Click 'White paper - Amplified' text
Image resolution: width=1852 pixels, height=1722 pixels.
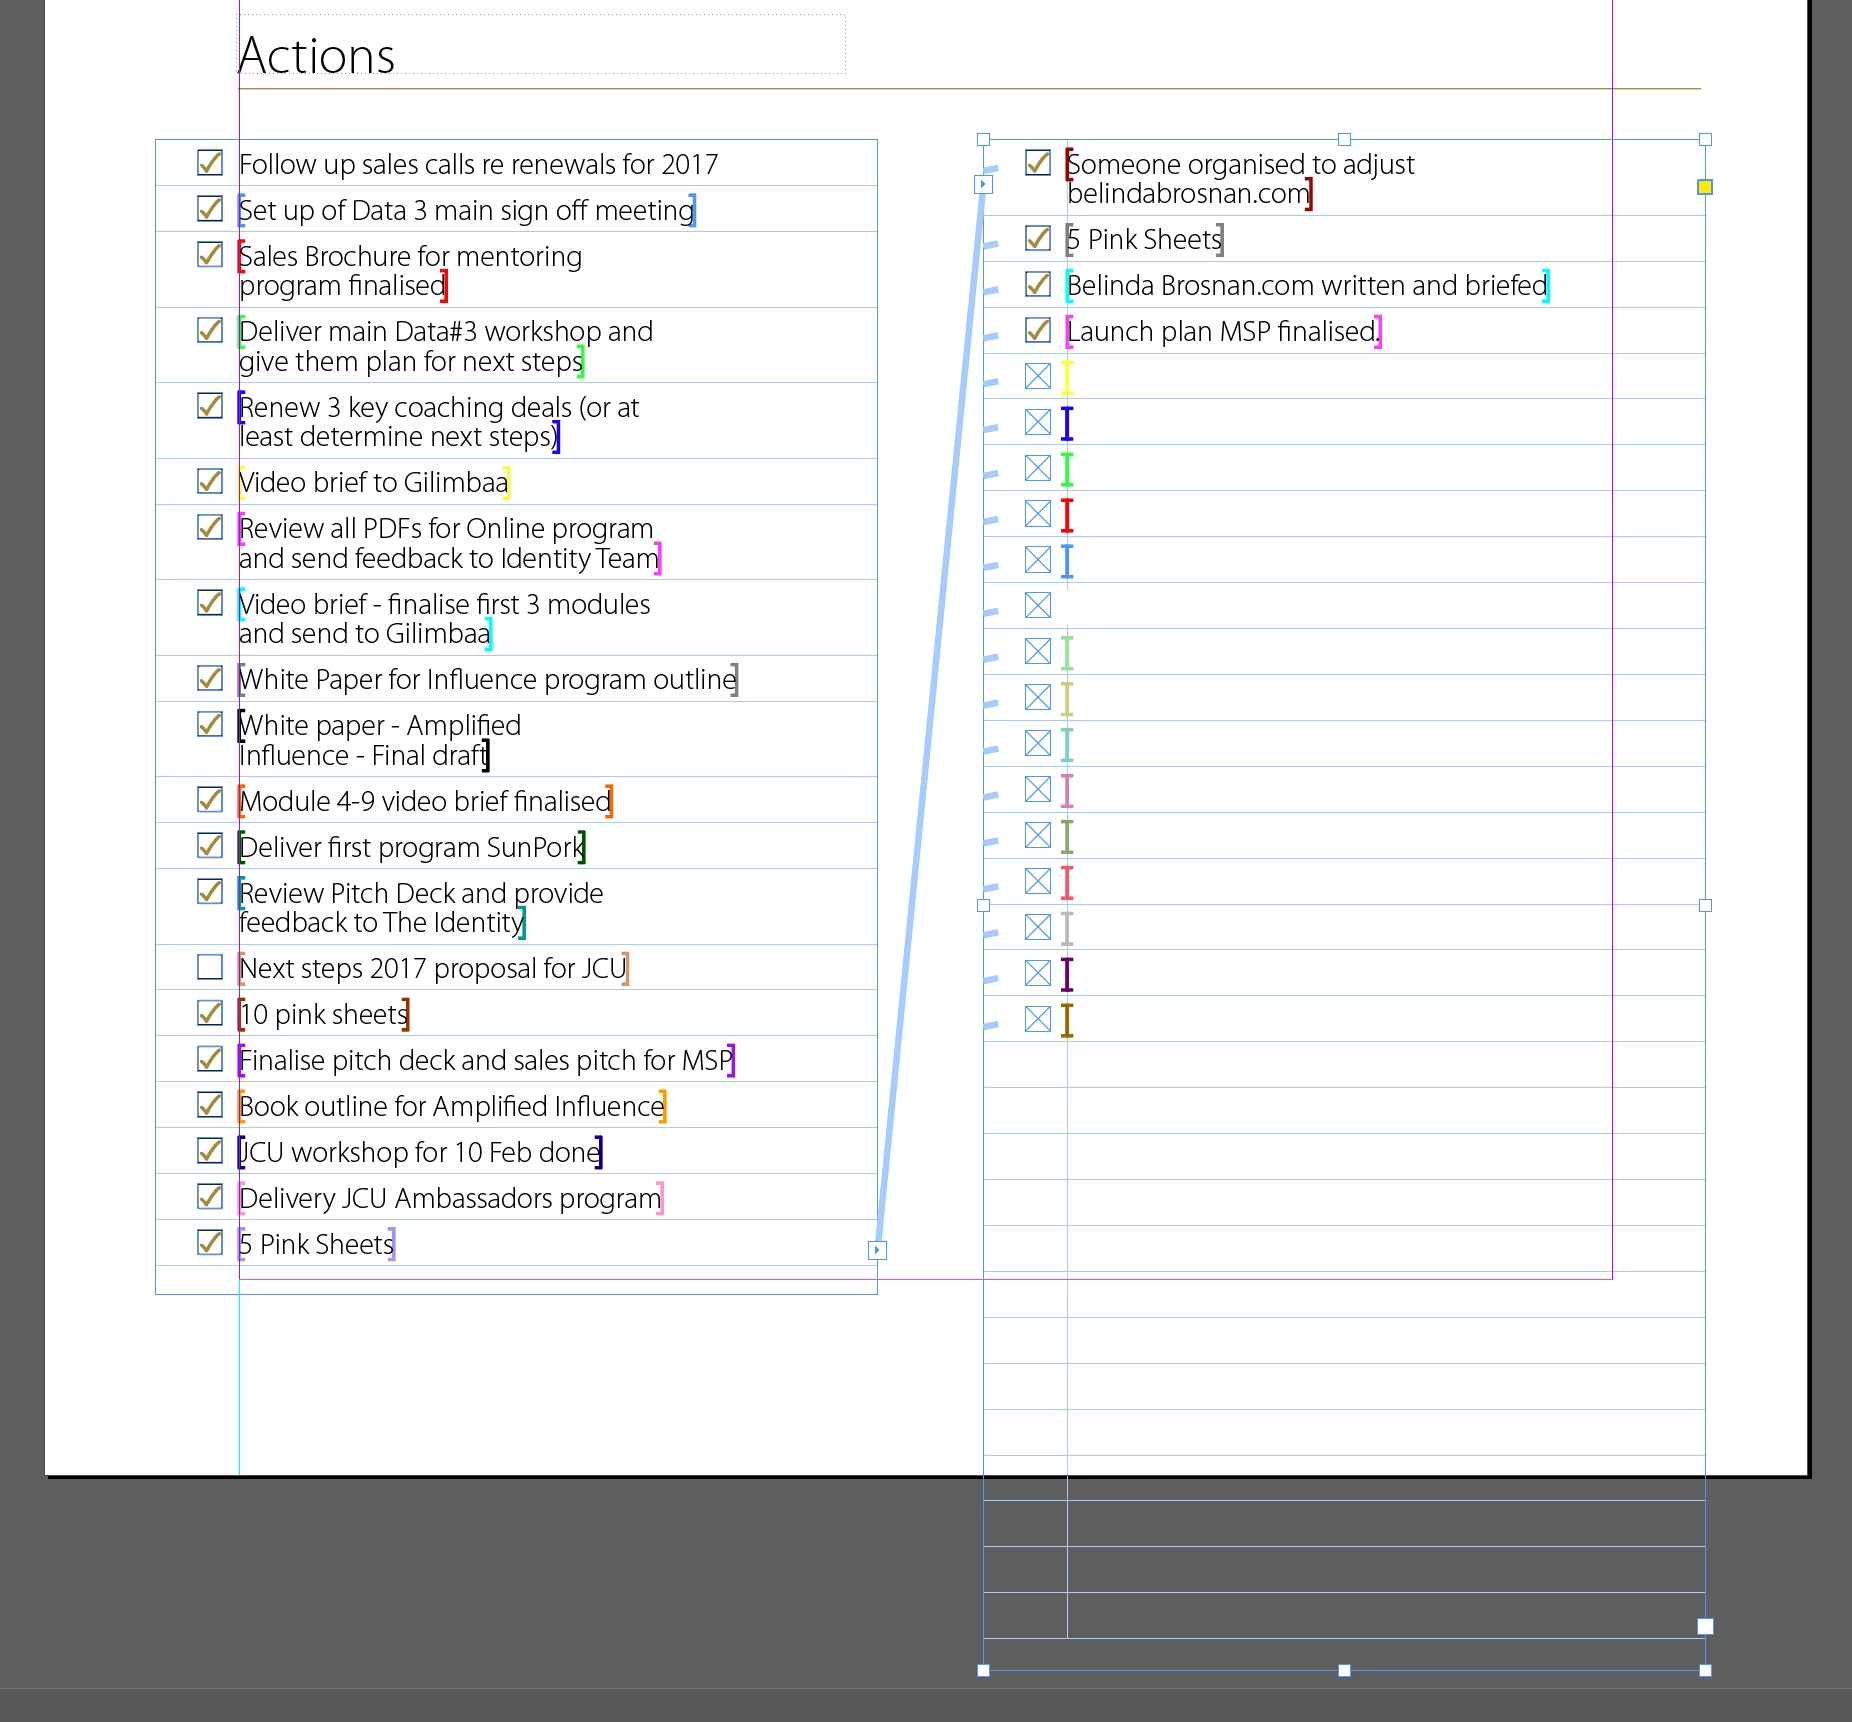(380, 725)
